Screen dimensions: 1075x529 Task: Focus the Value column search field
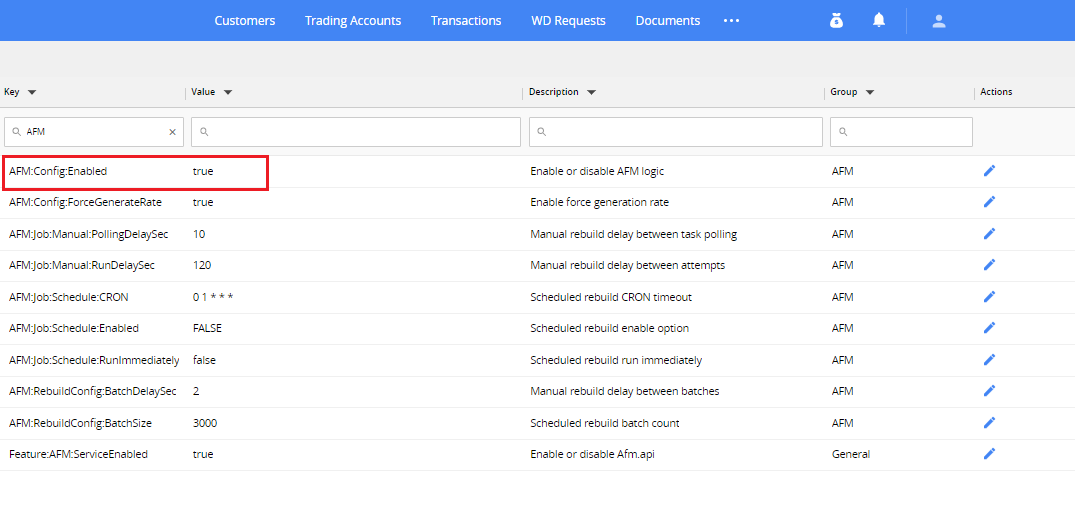356,132
